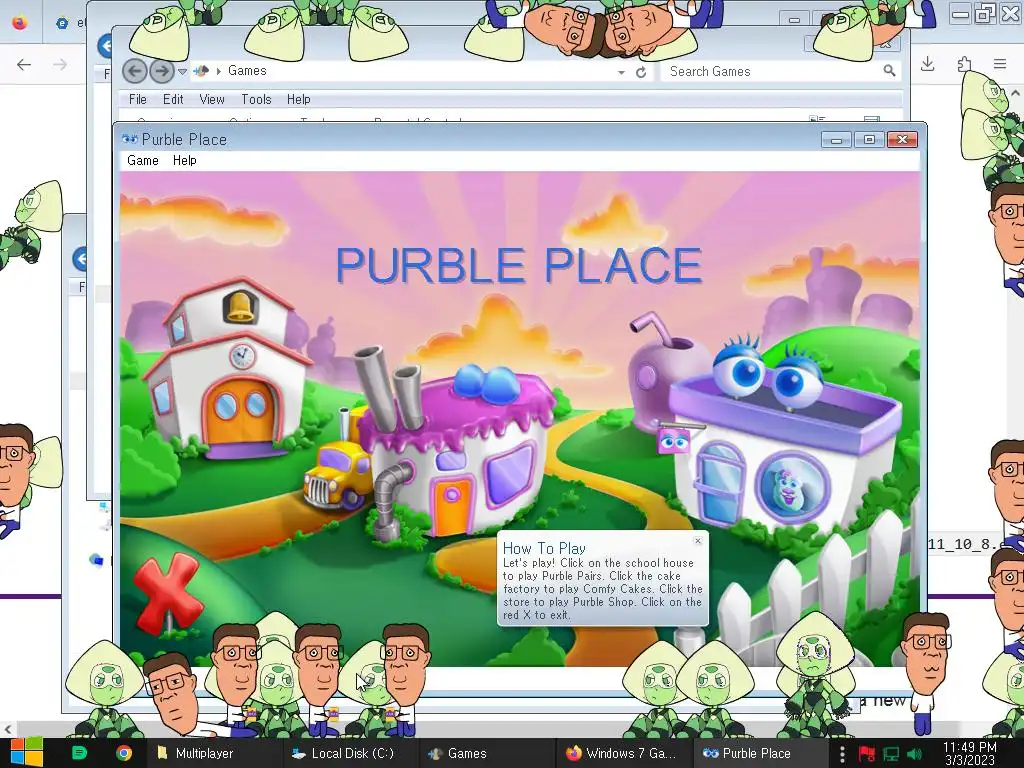
Task: Go forward in the Games explorer window
Action: (x=161, y=71)
